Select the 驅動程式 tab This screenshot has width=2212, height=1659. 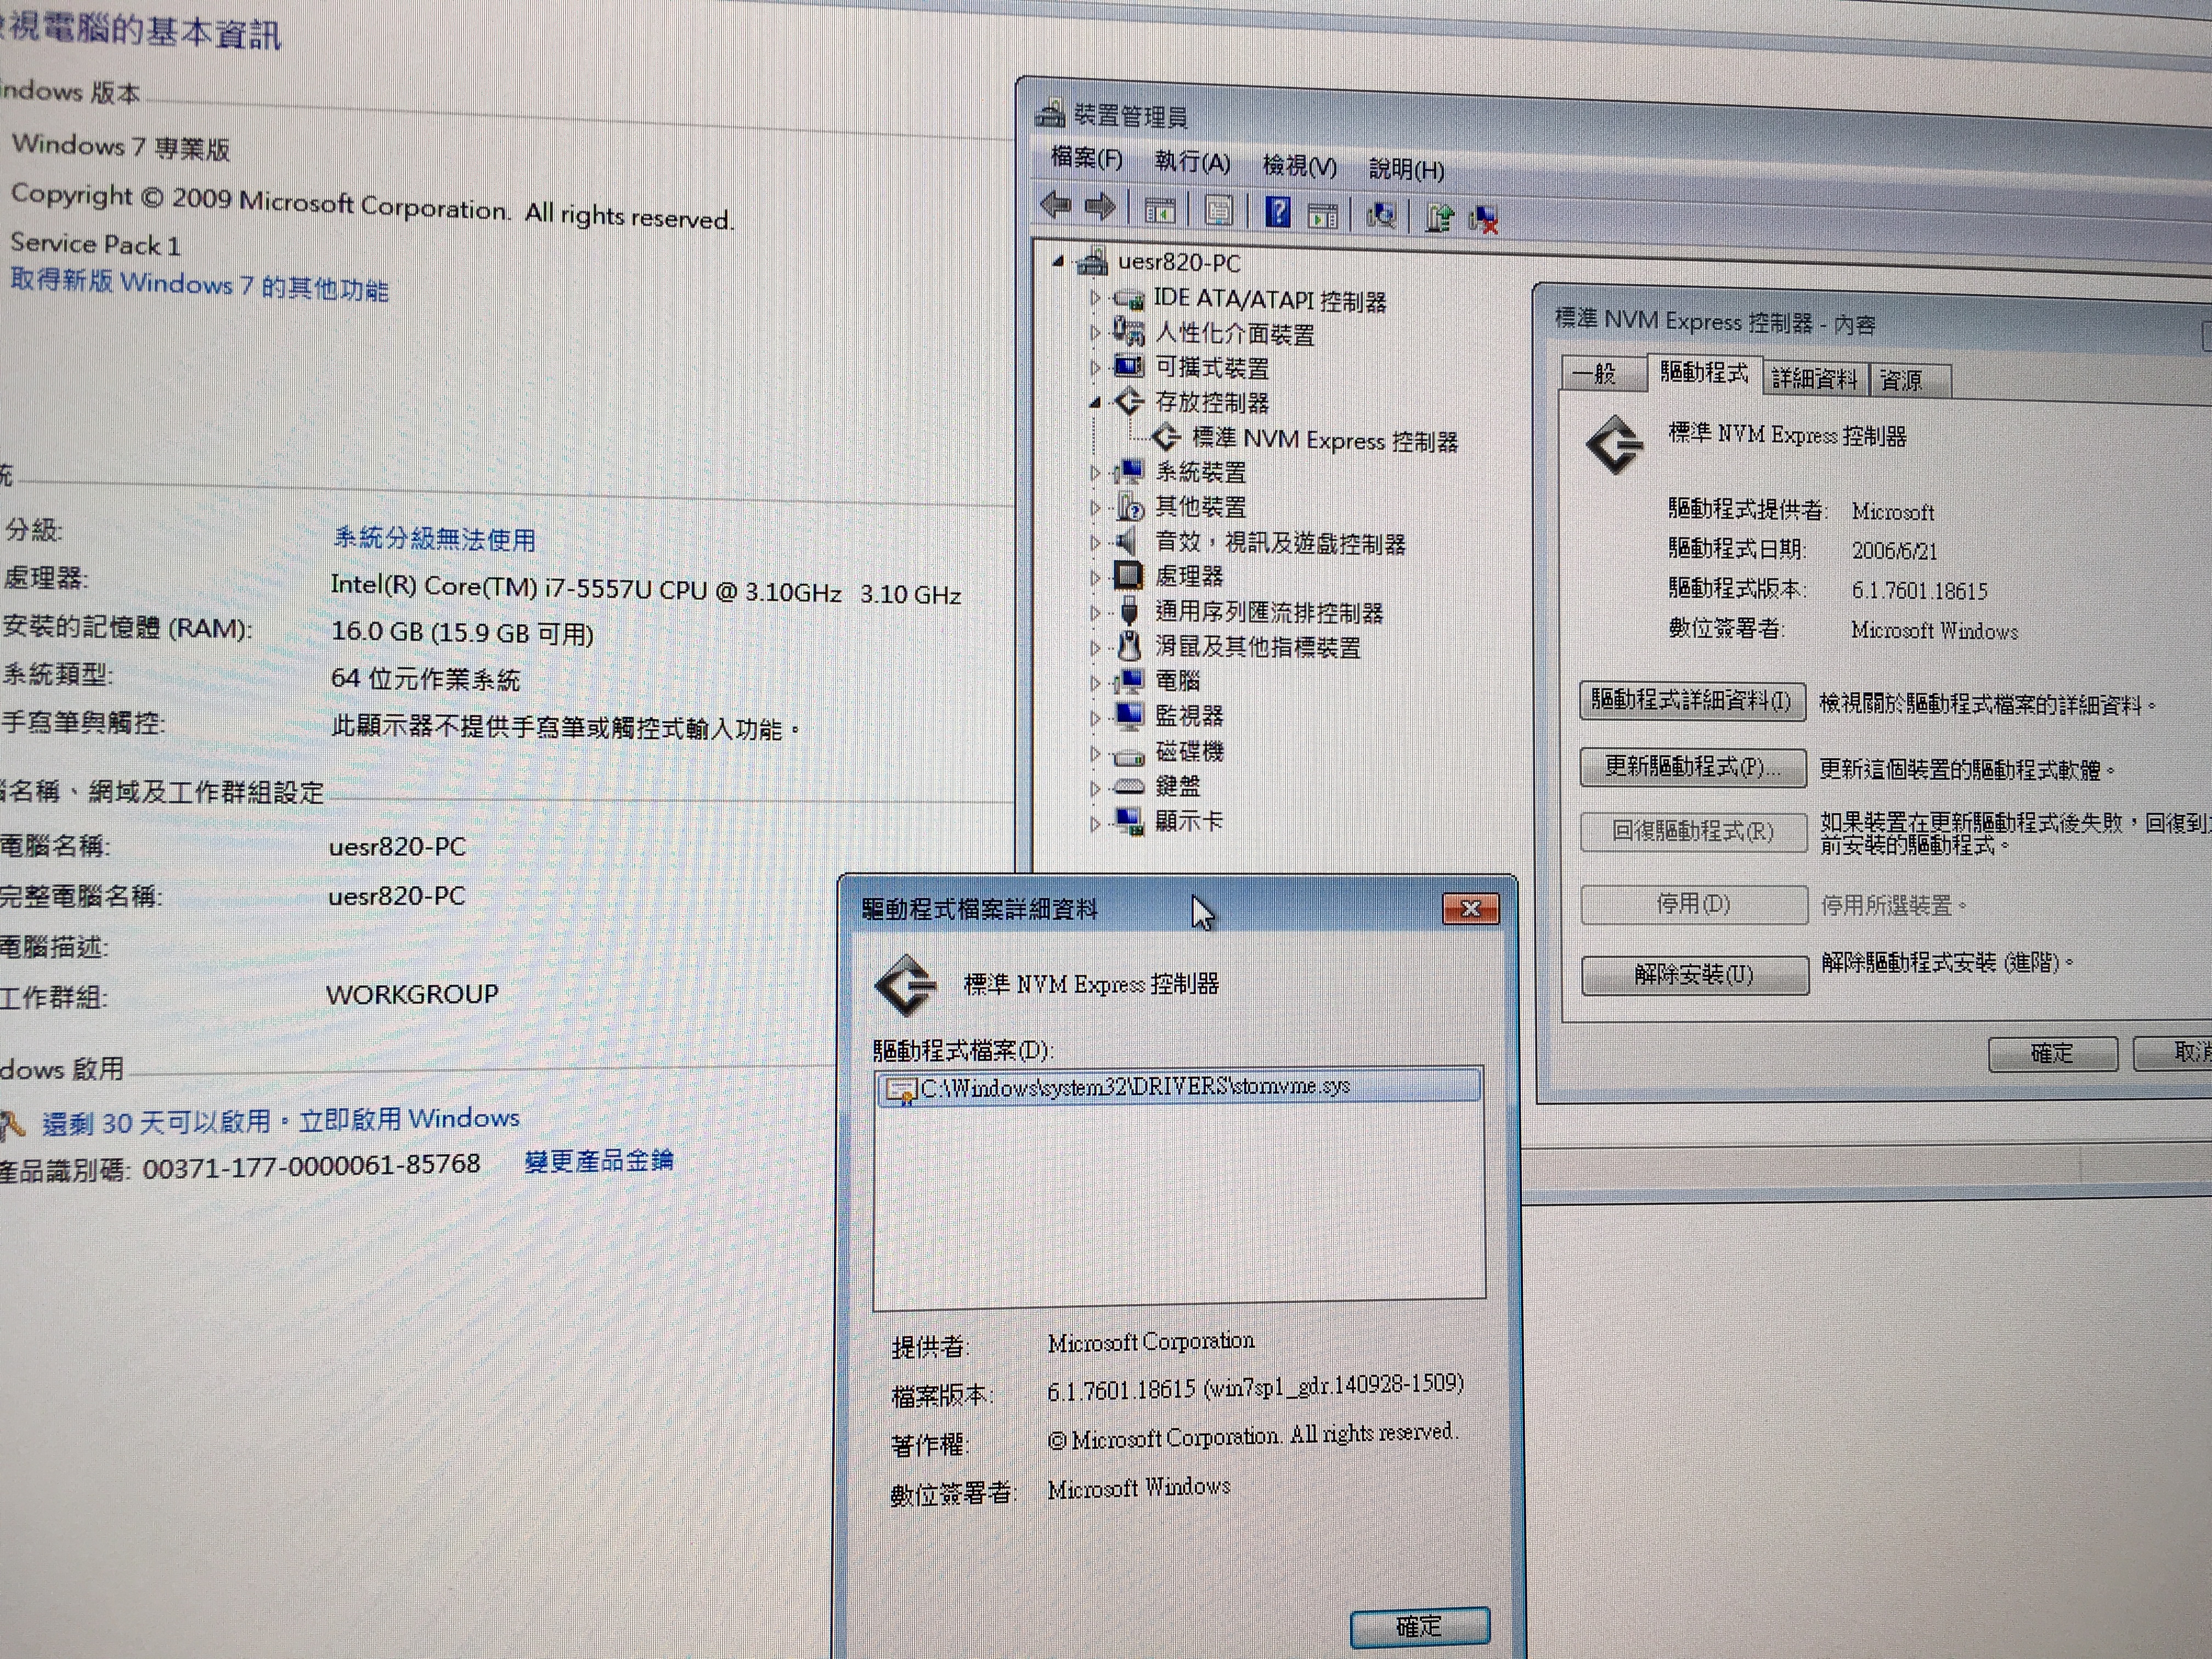click(x=1704, y=372)
